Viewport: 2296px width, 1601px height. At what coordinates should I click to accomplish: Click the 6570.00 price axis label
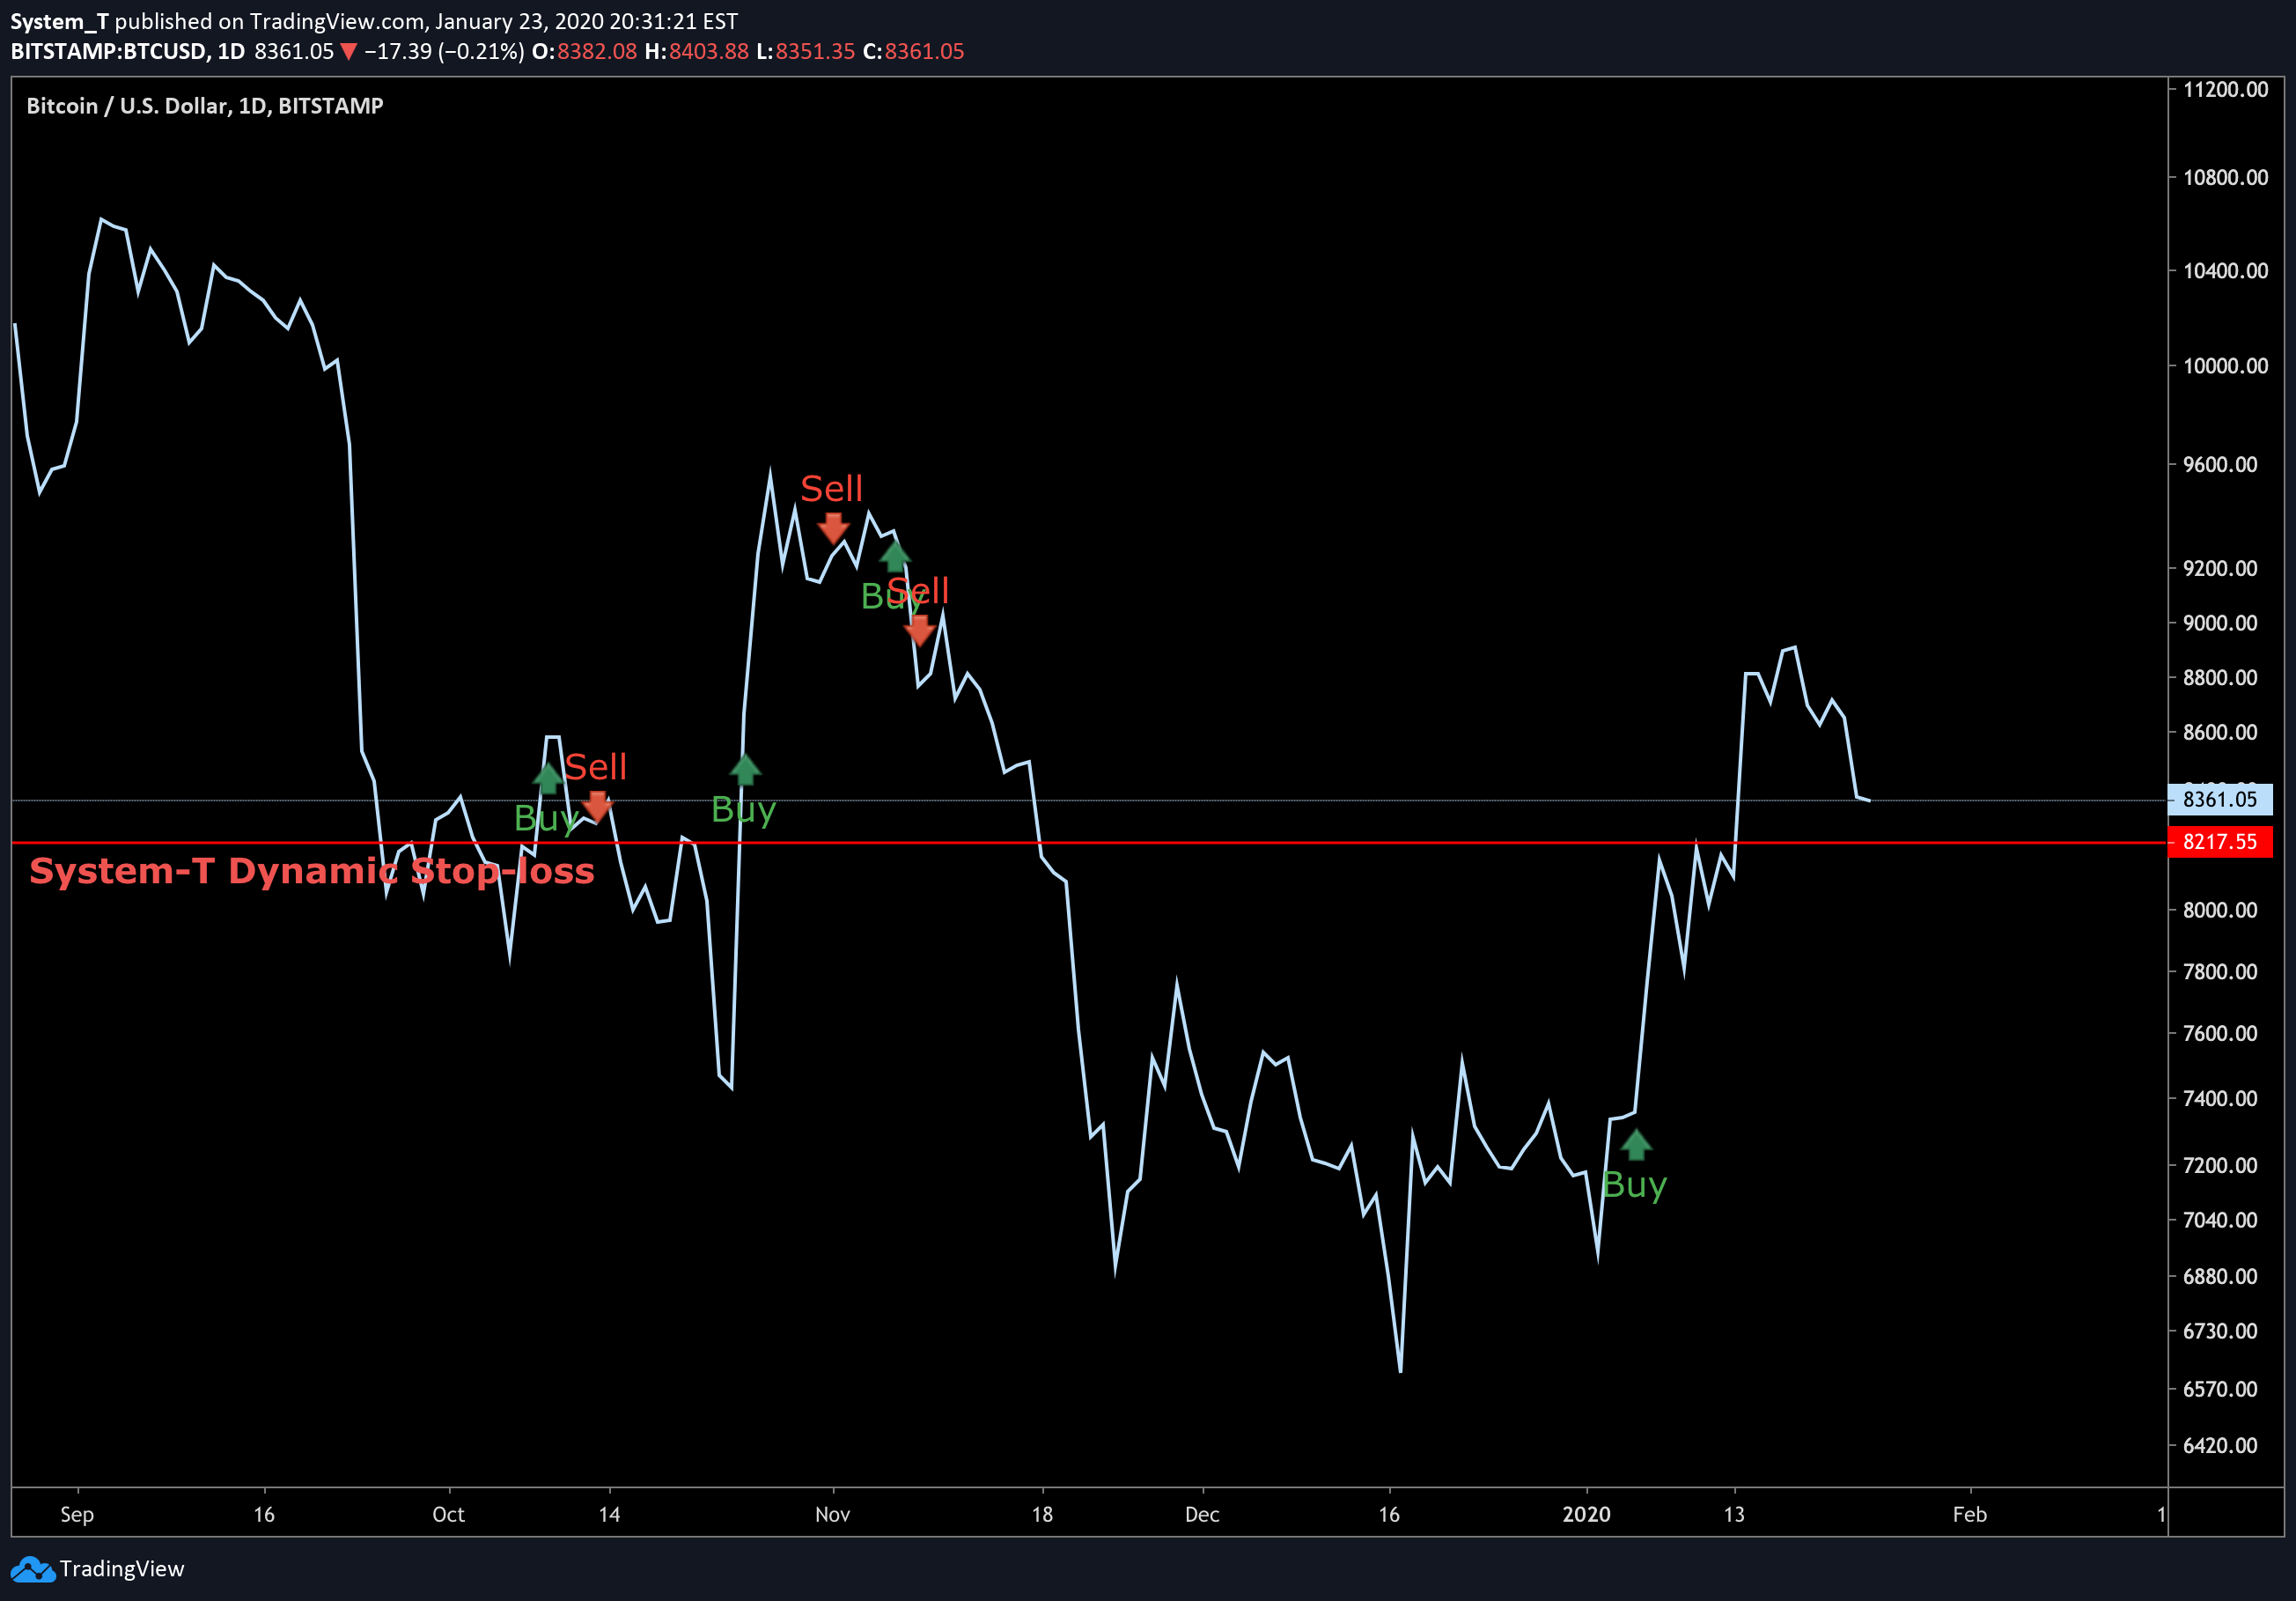click(x=2220, y=1390)
